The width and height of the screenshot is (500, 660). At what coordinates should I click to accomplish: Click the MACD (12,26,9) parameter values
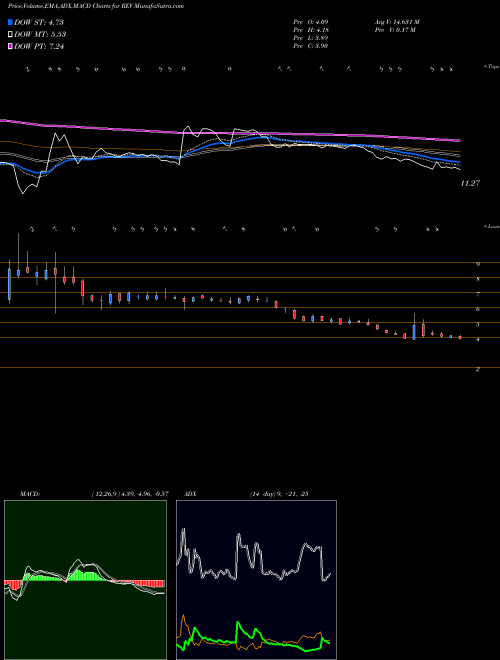click(130, 494)
